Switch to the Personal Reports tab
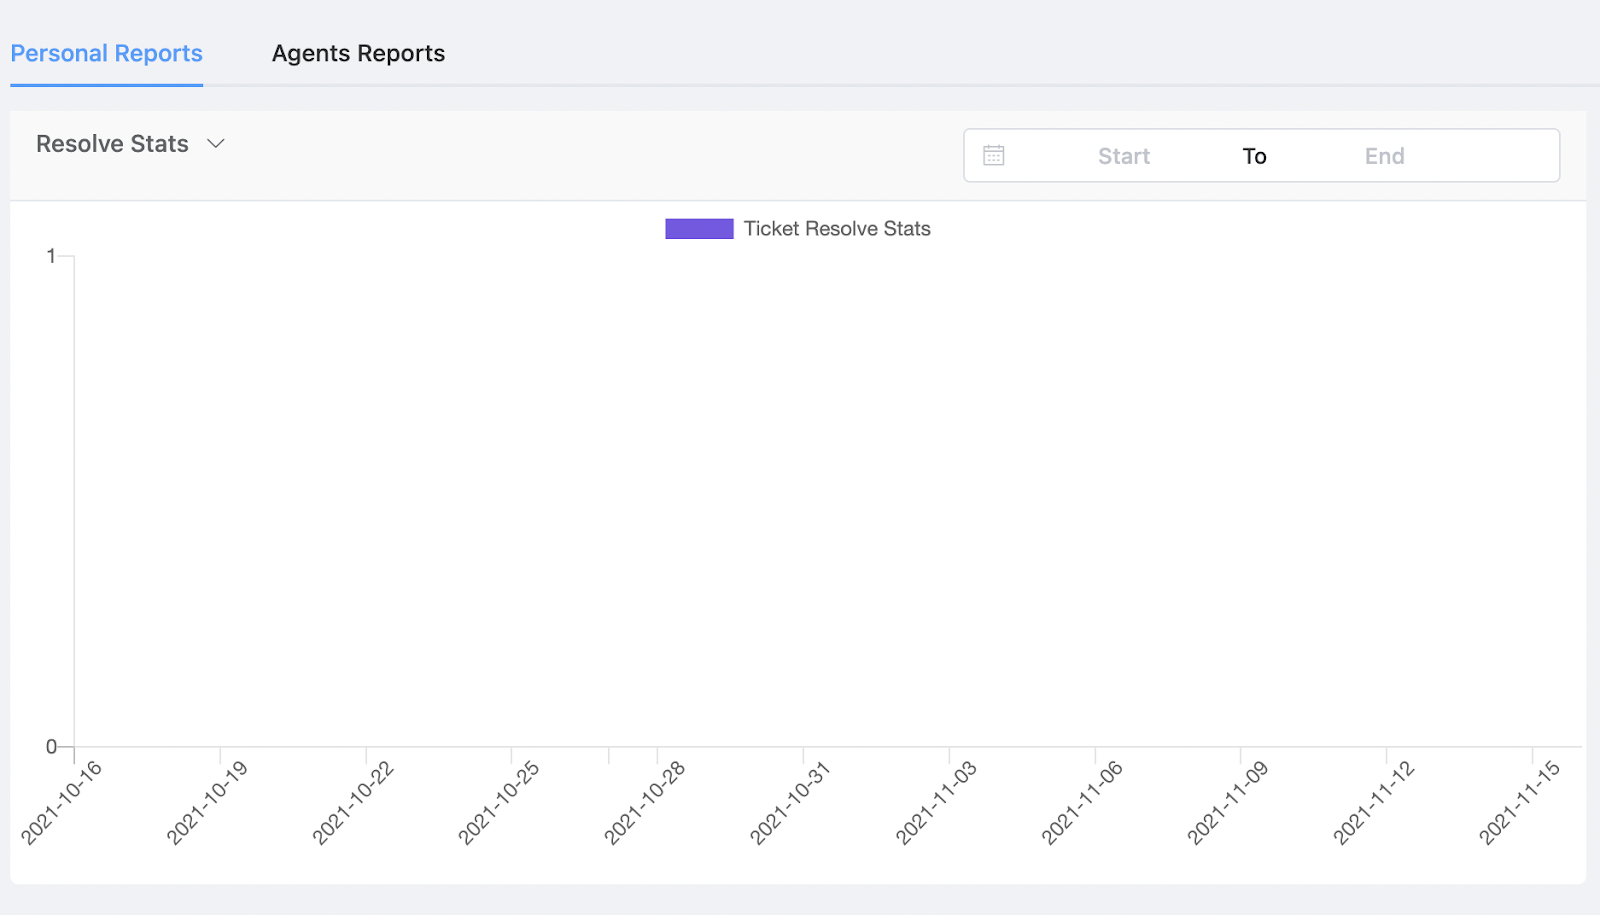The height and width of the screenshot is (915, 1600). pyautogui.click(x=106, y=54)
